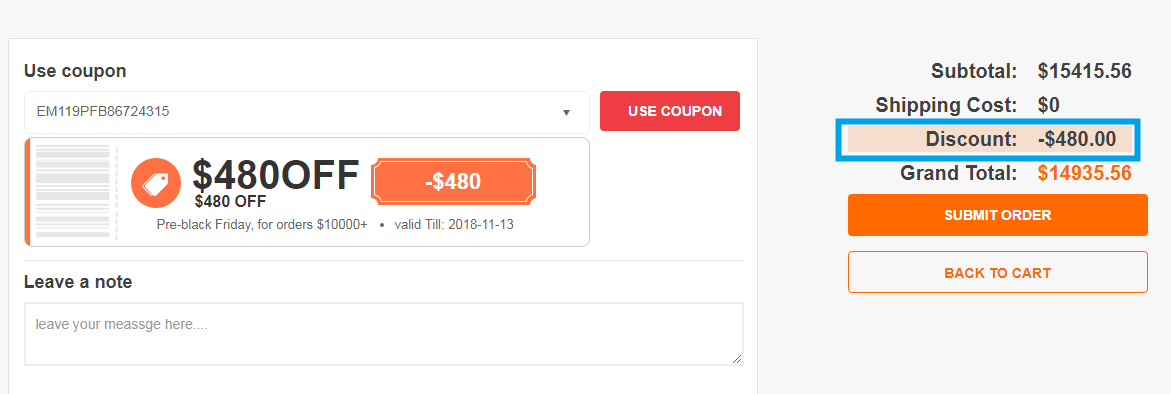Click the -$480 ticket-shaped badge
This screenshot has height=394, width=1171.
453,181
